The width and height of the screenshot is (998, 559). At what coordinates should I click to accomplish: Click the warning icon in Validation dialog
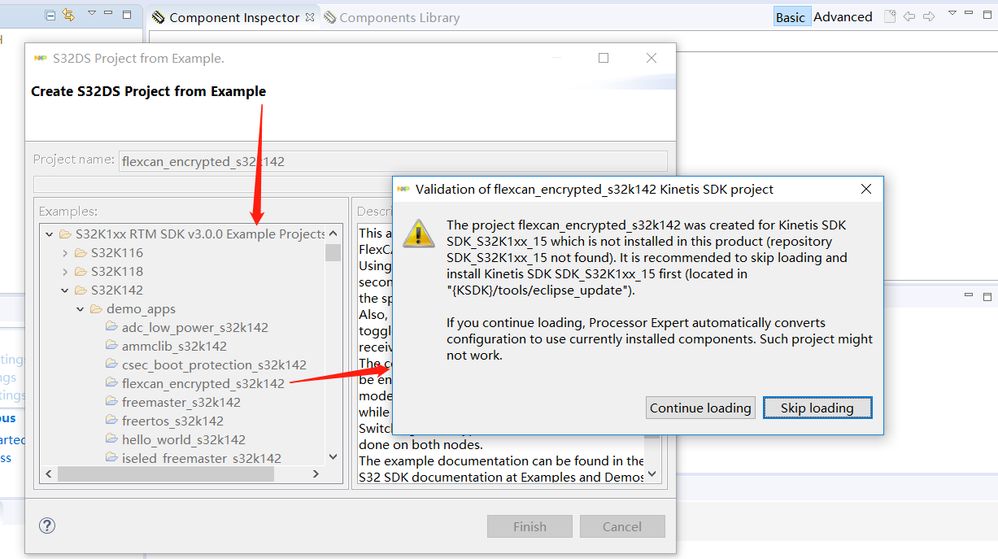(x=418, y=234)
